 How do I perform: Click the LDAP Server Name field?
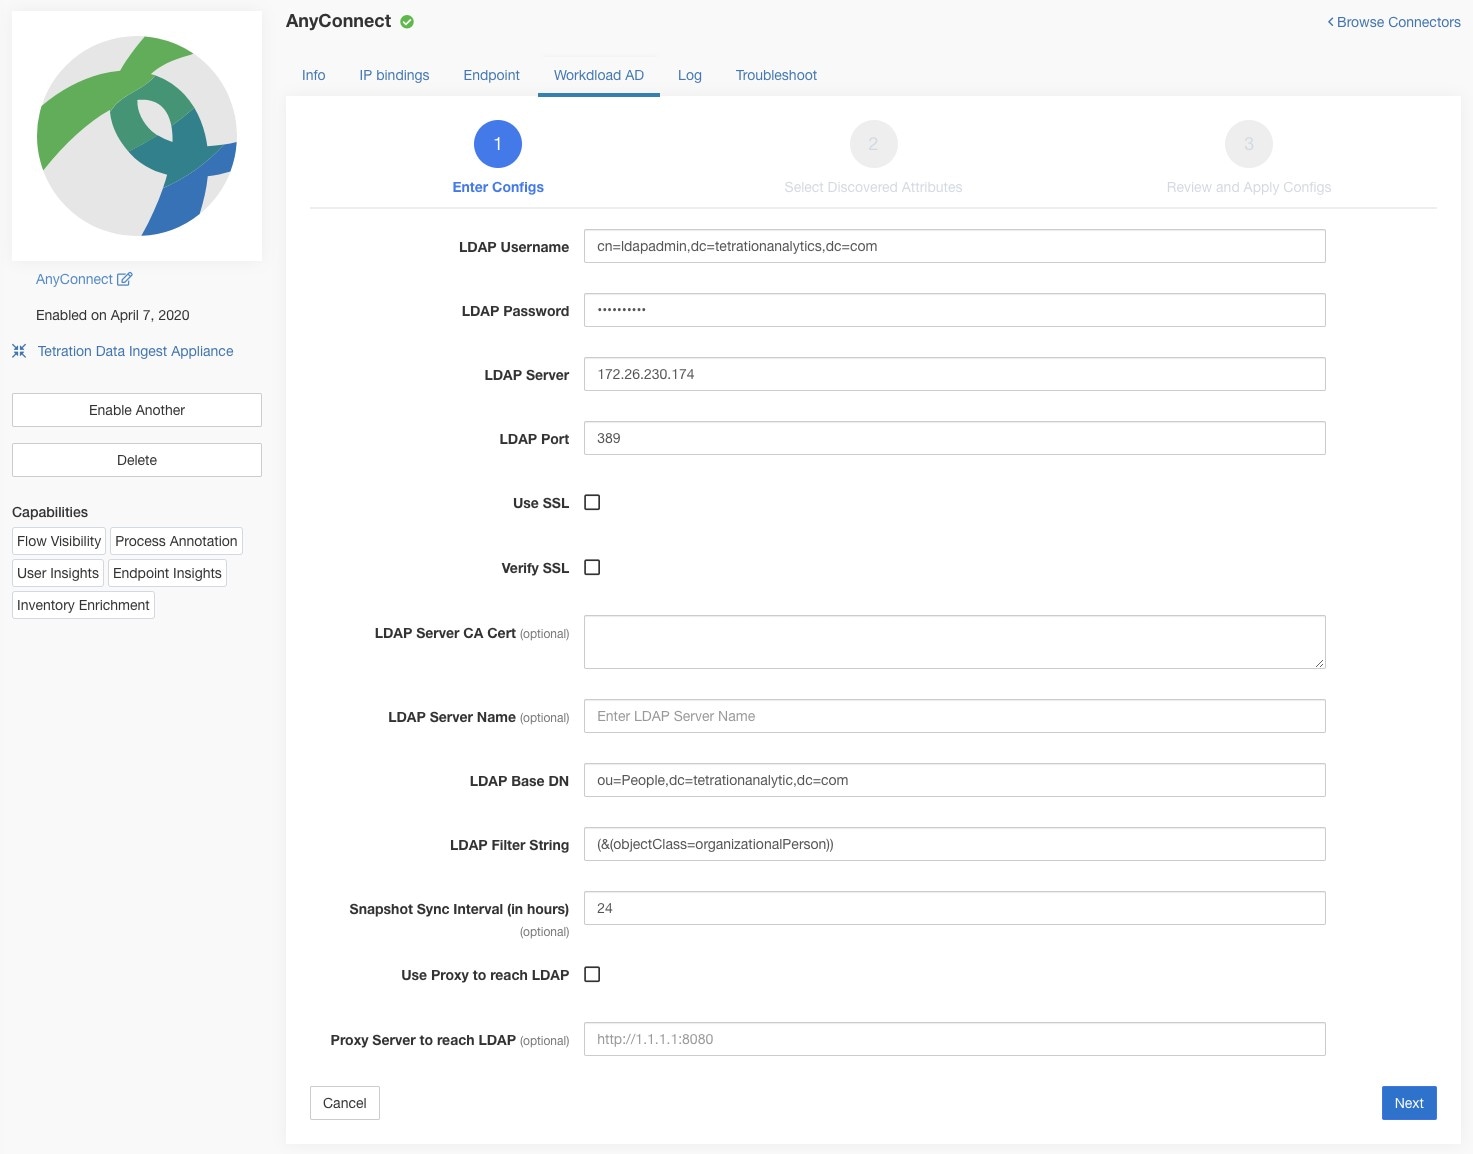pos(955,716)
